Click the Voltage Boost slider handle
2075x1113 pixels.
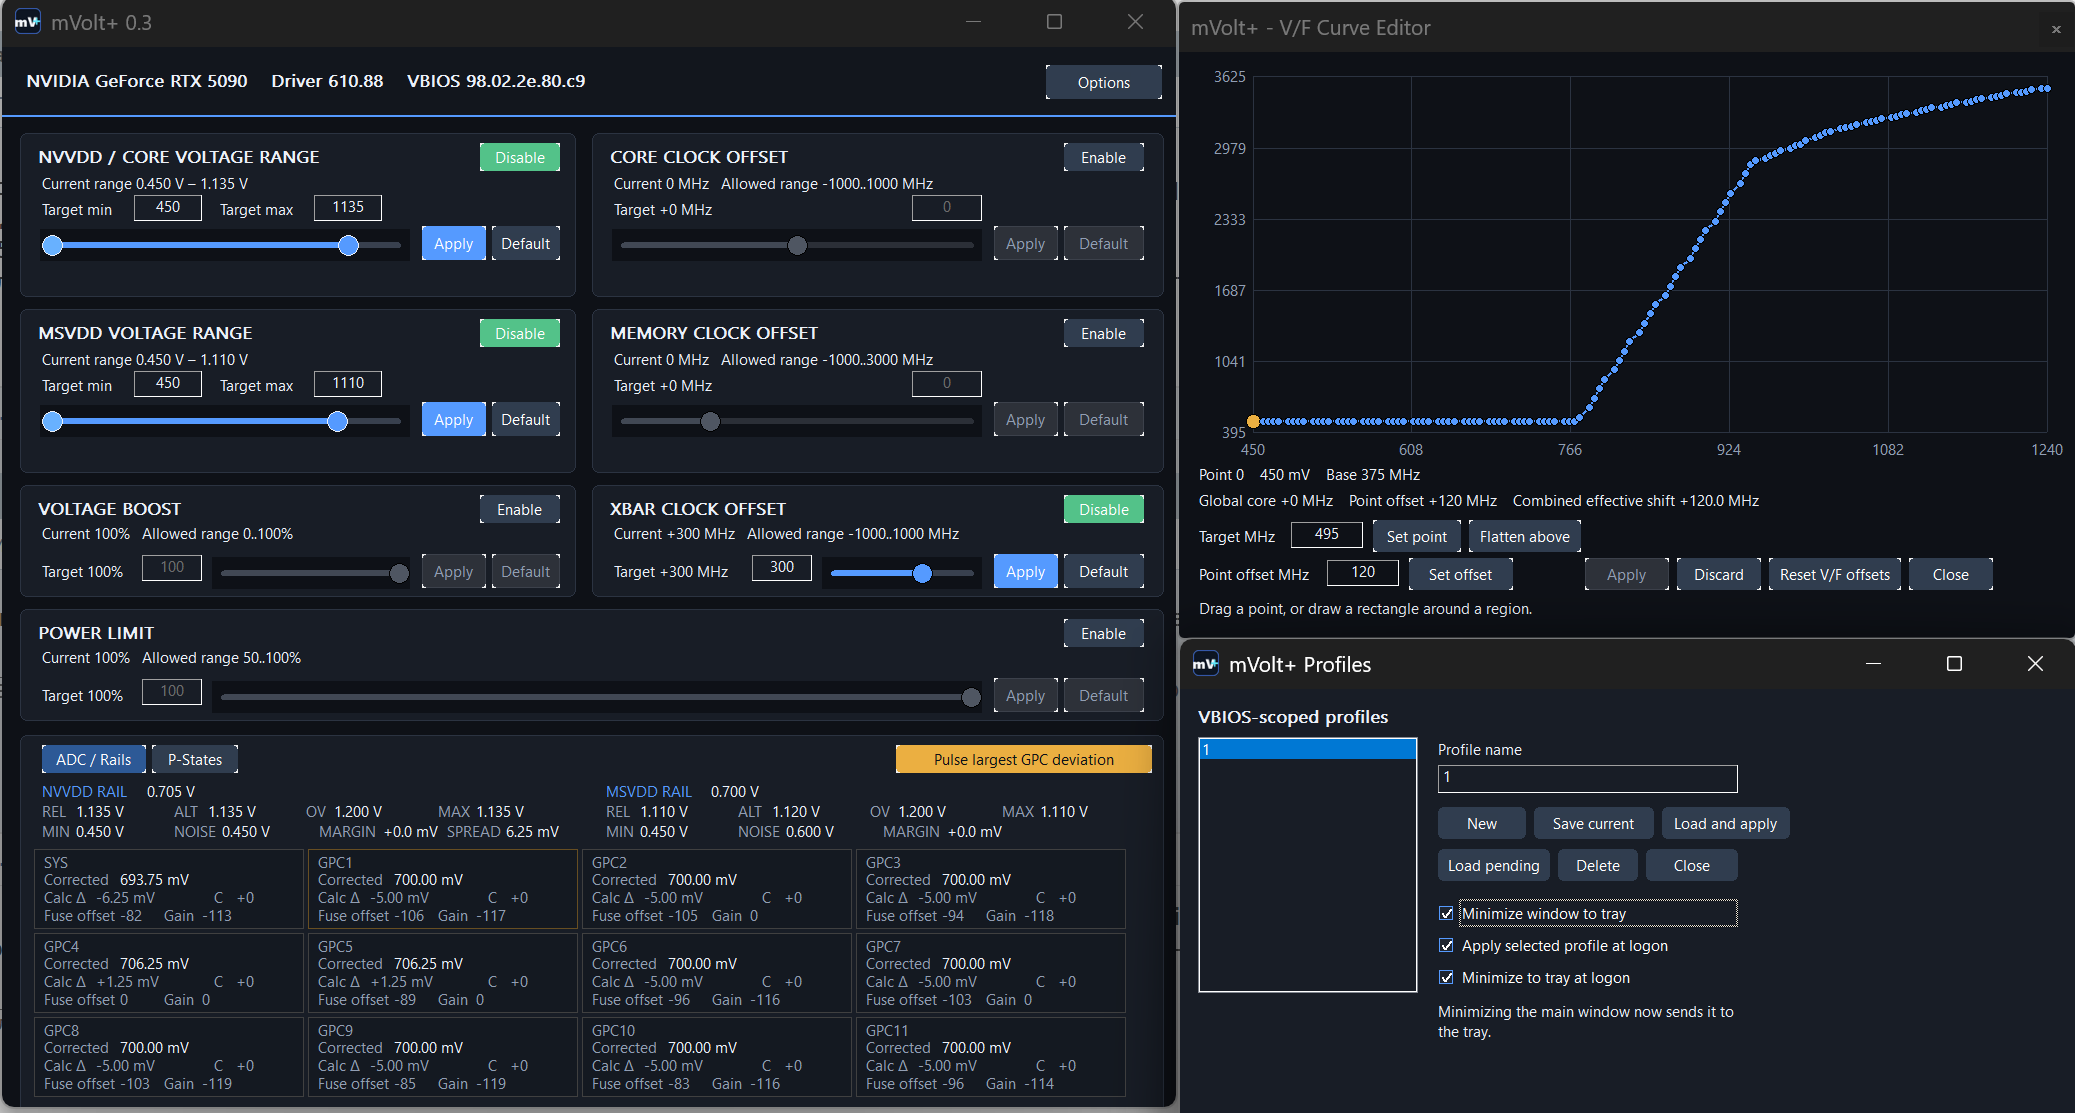pos(399,573)
